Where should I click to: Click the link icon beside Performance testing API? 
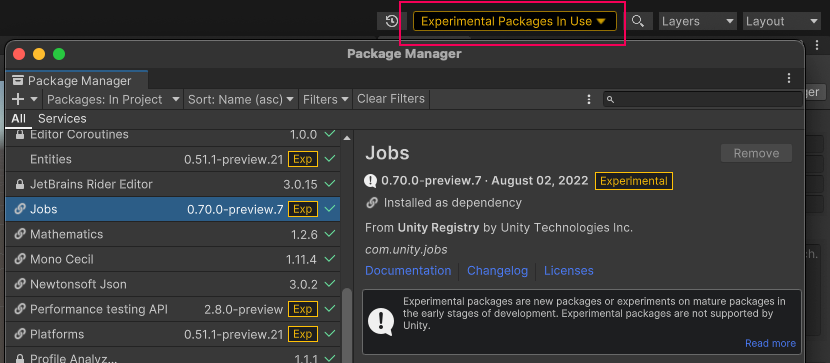pos(20,309)
